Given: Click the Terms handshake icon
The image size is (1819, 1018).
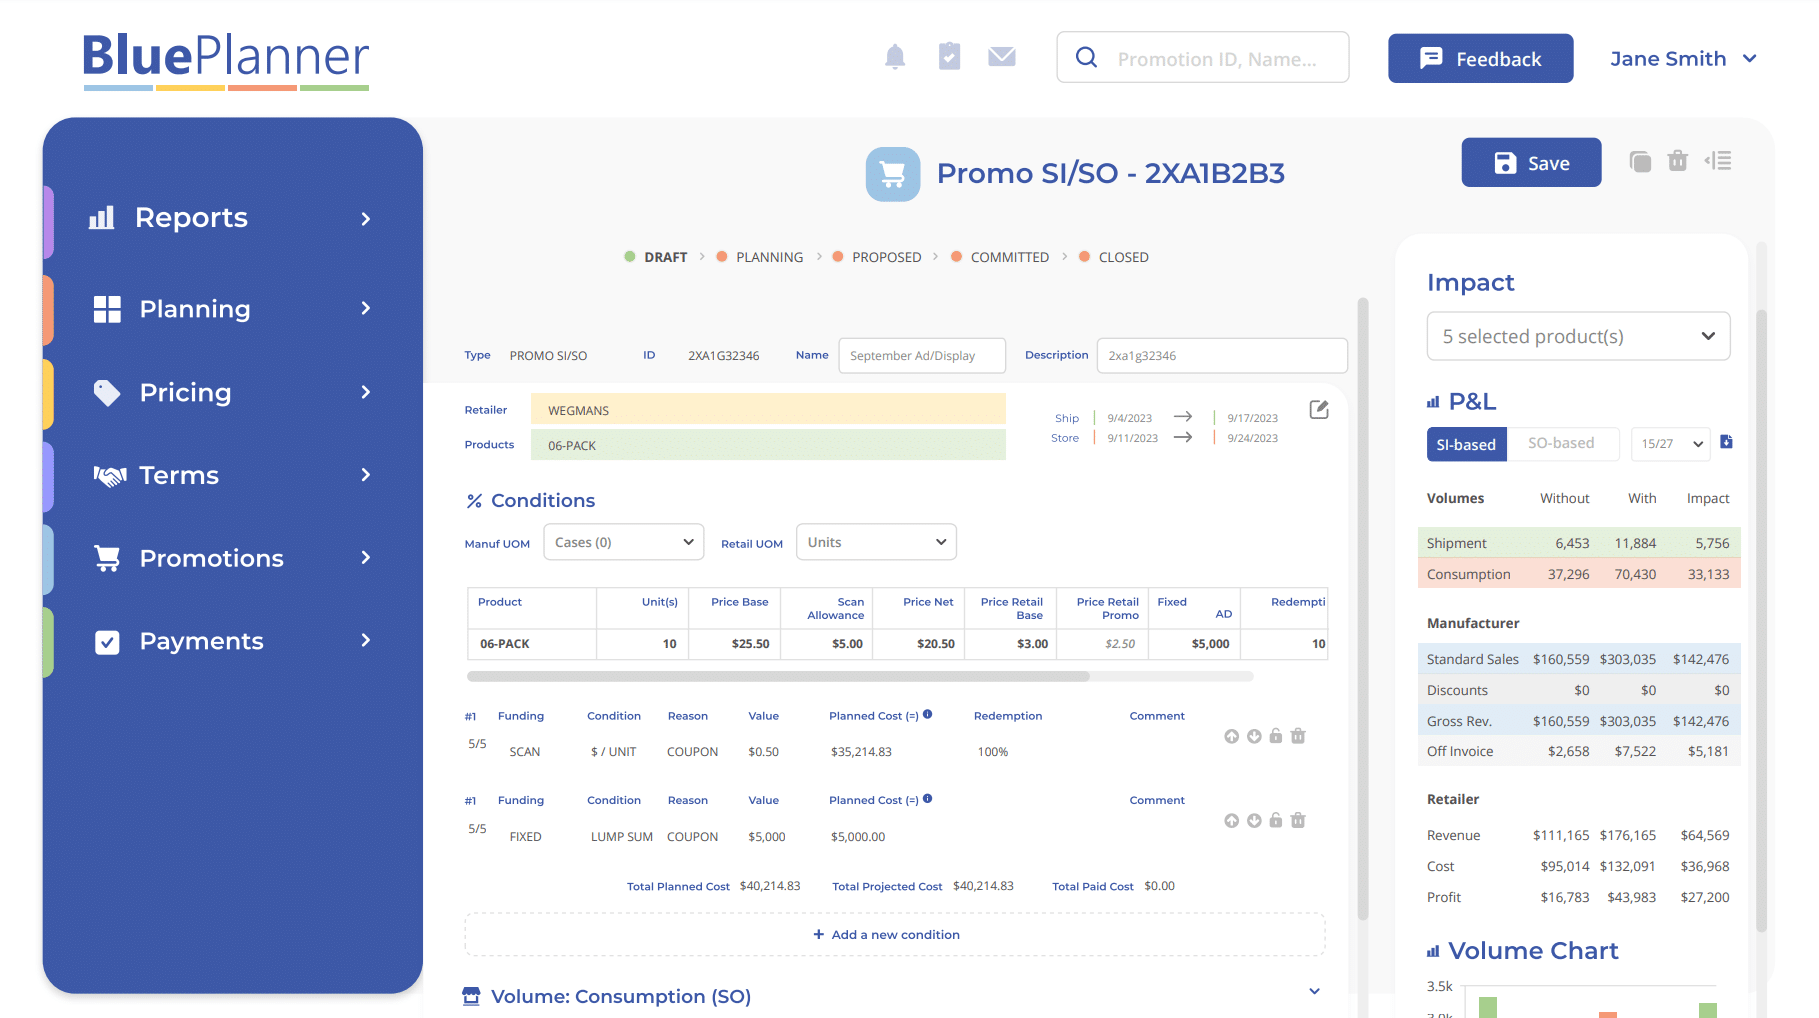Looking at the screenshot, I should coord(110,476).
